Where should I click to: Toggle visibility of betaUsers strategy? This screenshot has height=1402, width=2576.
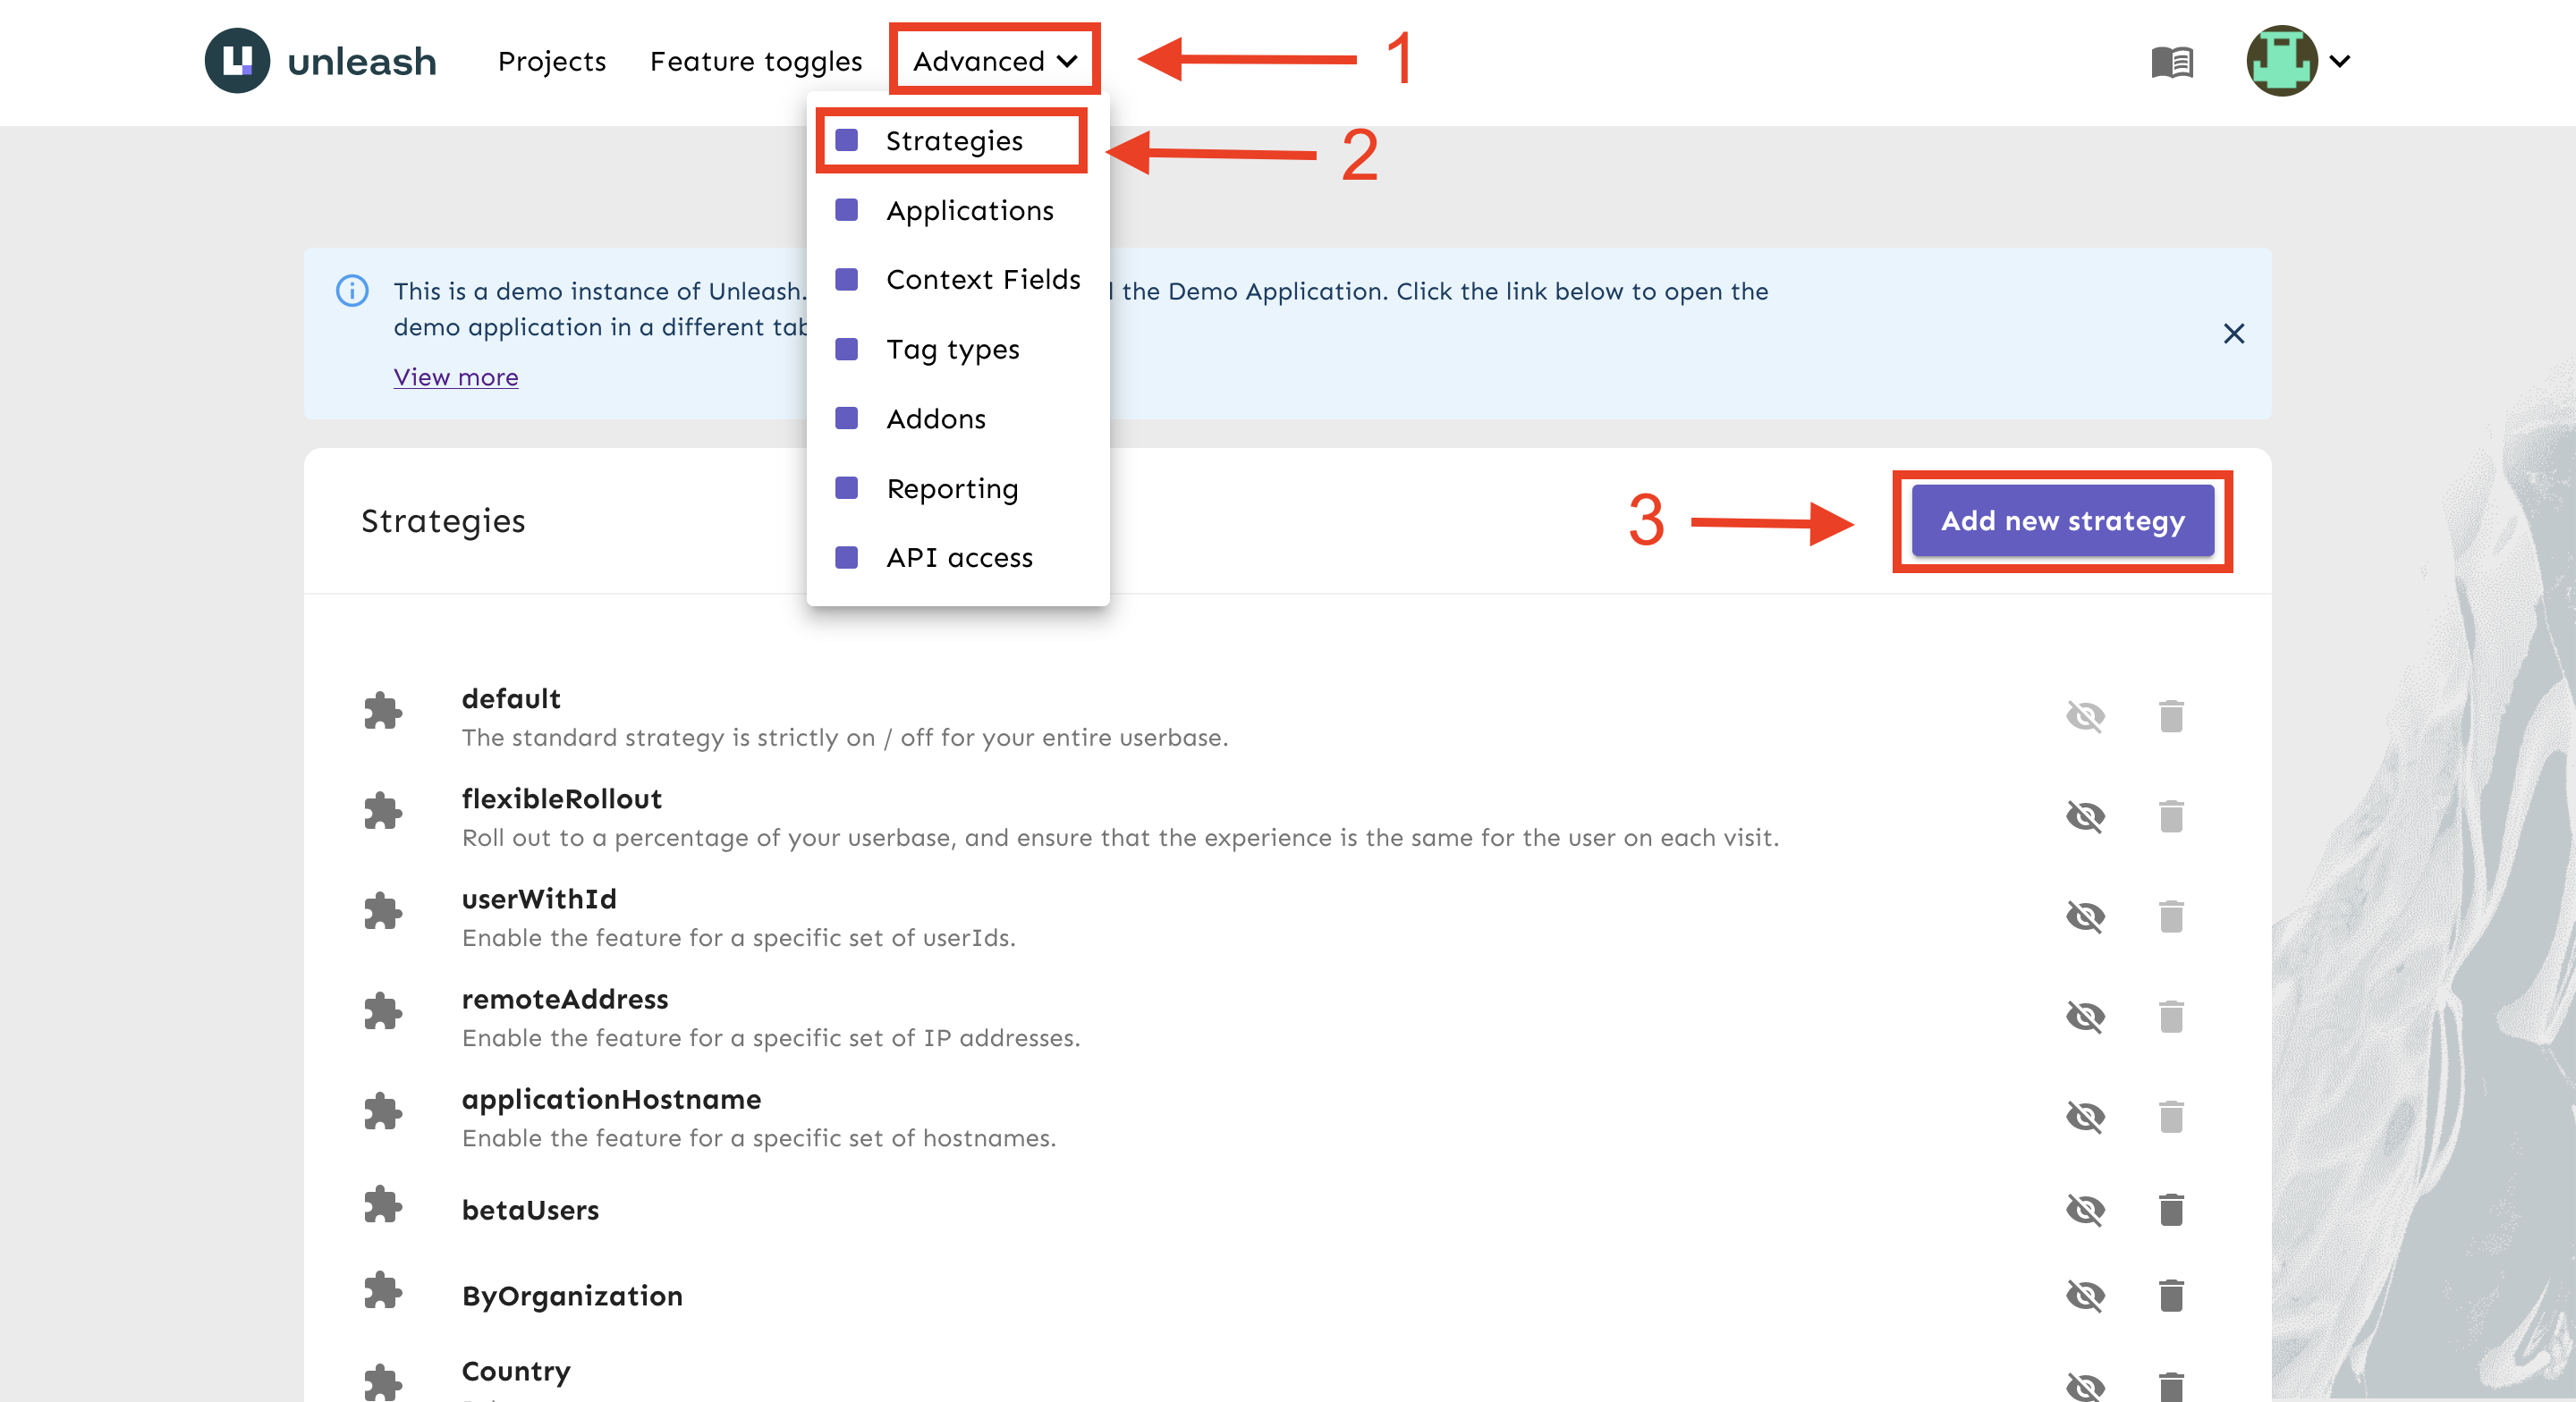(x=2085, y=1209)
